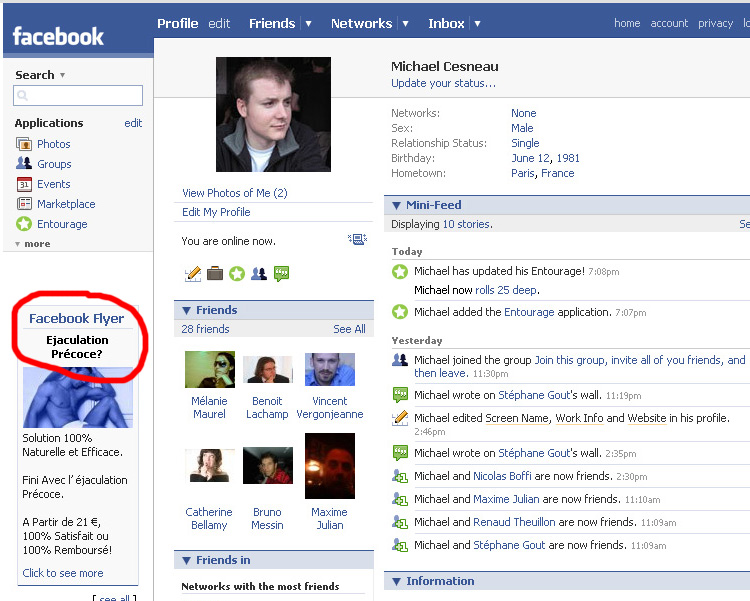750x601 pixels.
Task: Collapse the Information section triangle
Action: tap(396, 582)
